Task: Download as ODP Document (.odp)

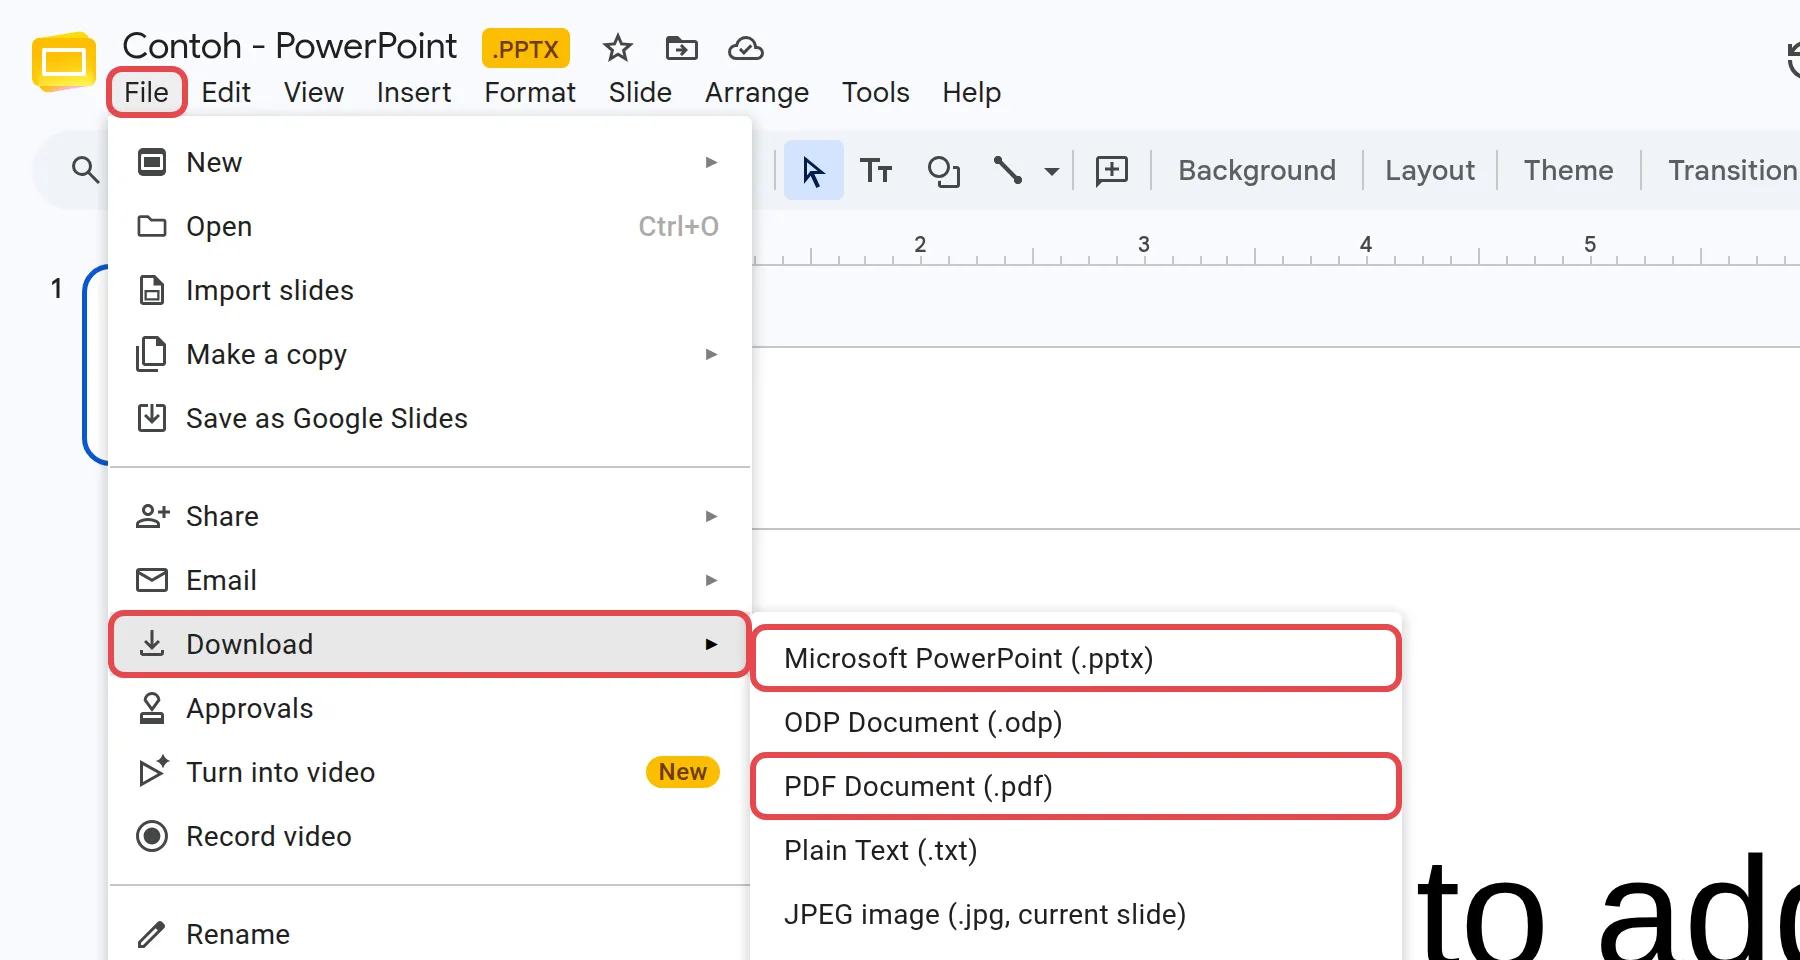Action: [x=1076, y=722]
